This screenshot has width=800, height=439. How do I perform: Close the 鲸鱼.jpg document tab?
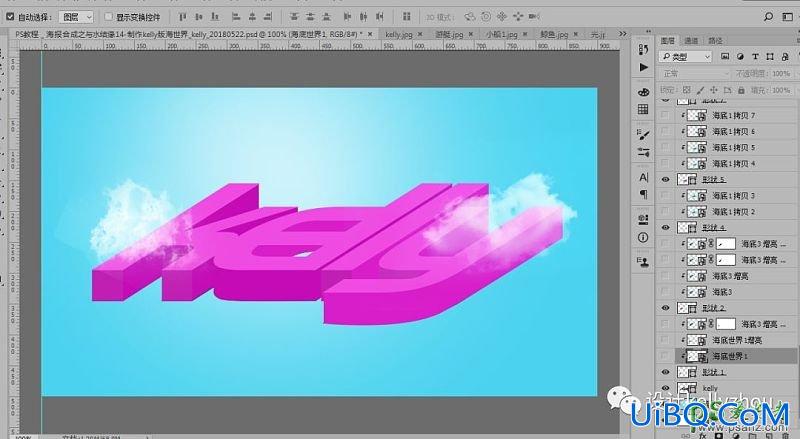(x=576, y=34)
